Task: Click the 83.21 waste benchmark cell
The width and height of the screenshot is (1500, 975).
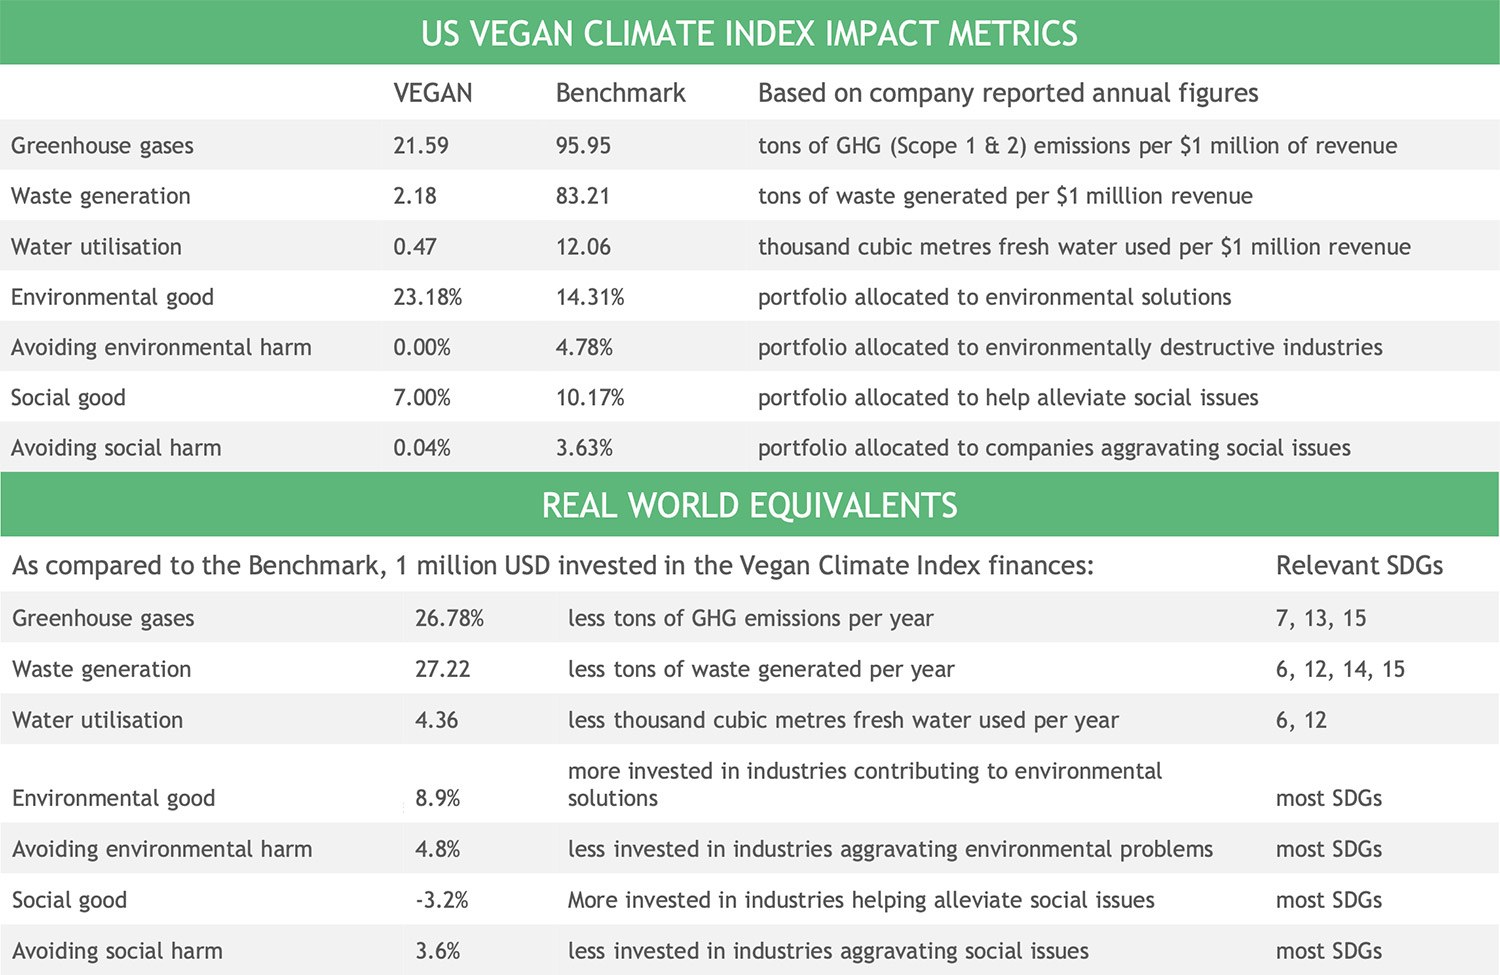Action: pyautogui.click(x=582, y=196)
